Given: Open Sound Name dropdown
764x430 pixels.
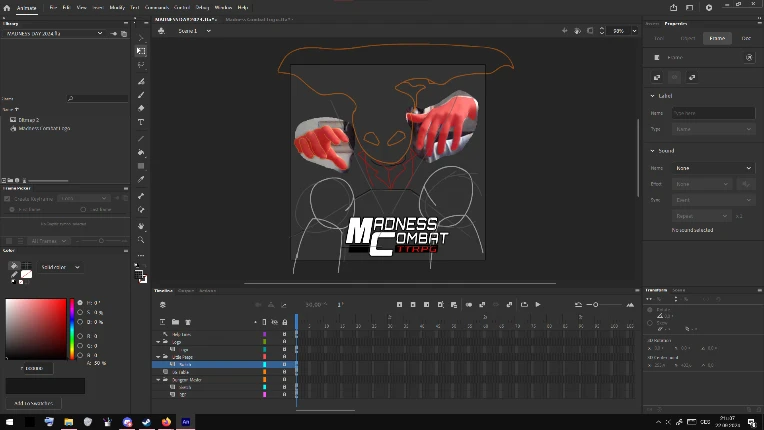Looking at the screenshot, I should (x=713, y=168).
